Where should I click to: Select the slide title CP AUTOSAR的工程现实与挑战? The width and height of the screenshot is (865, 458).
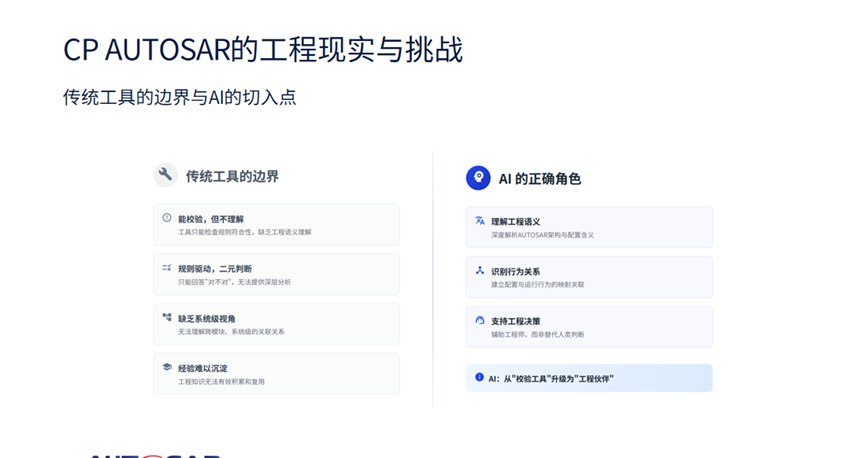click(263, 50)
